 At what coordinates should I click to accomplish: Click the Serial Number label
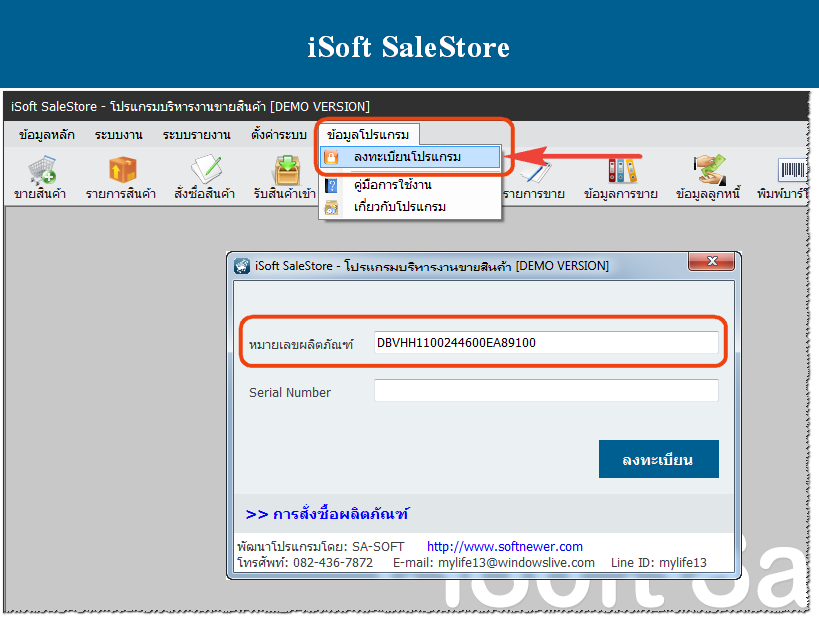[290, 393]
